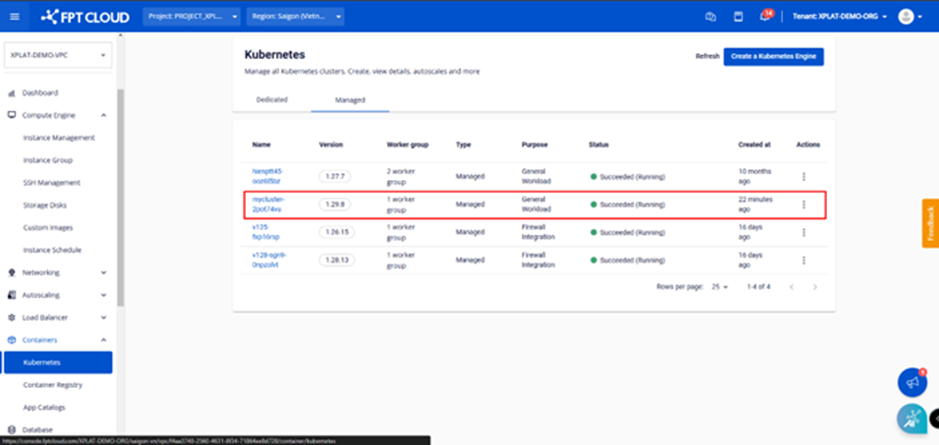Expand the Networking sidebar section
Image resolution: width=939 pixels, height=445 pixels.
[104, 272]
